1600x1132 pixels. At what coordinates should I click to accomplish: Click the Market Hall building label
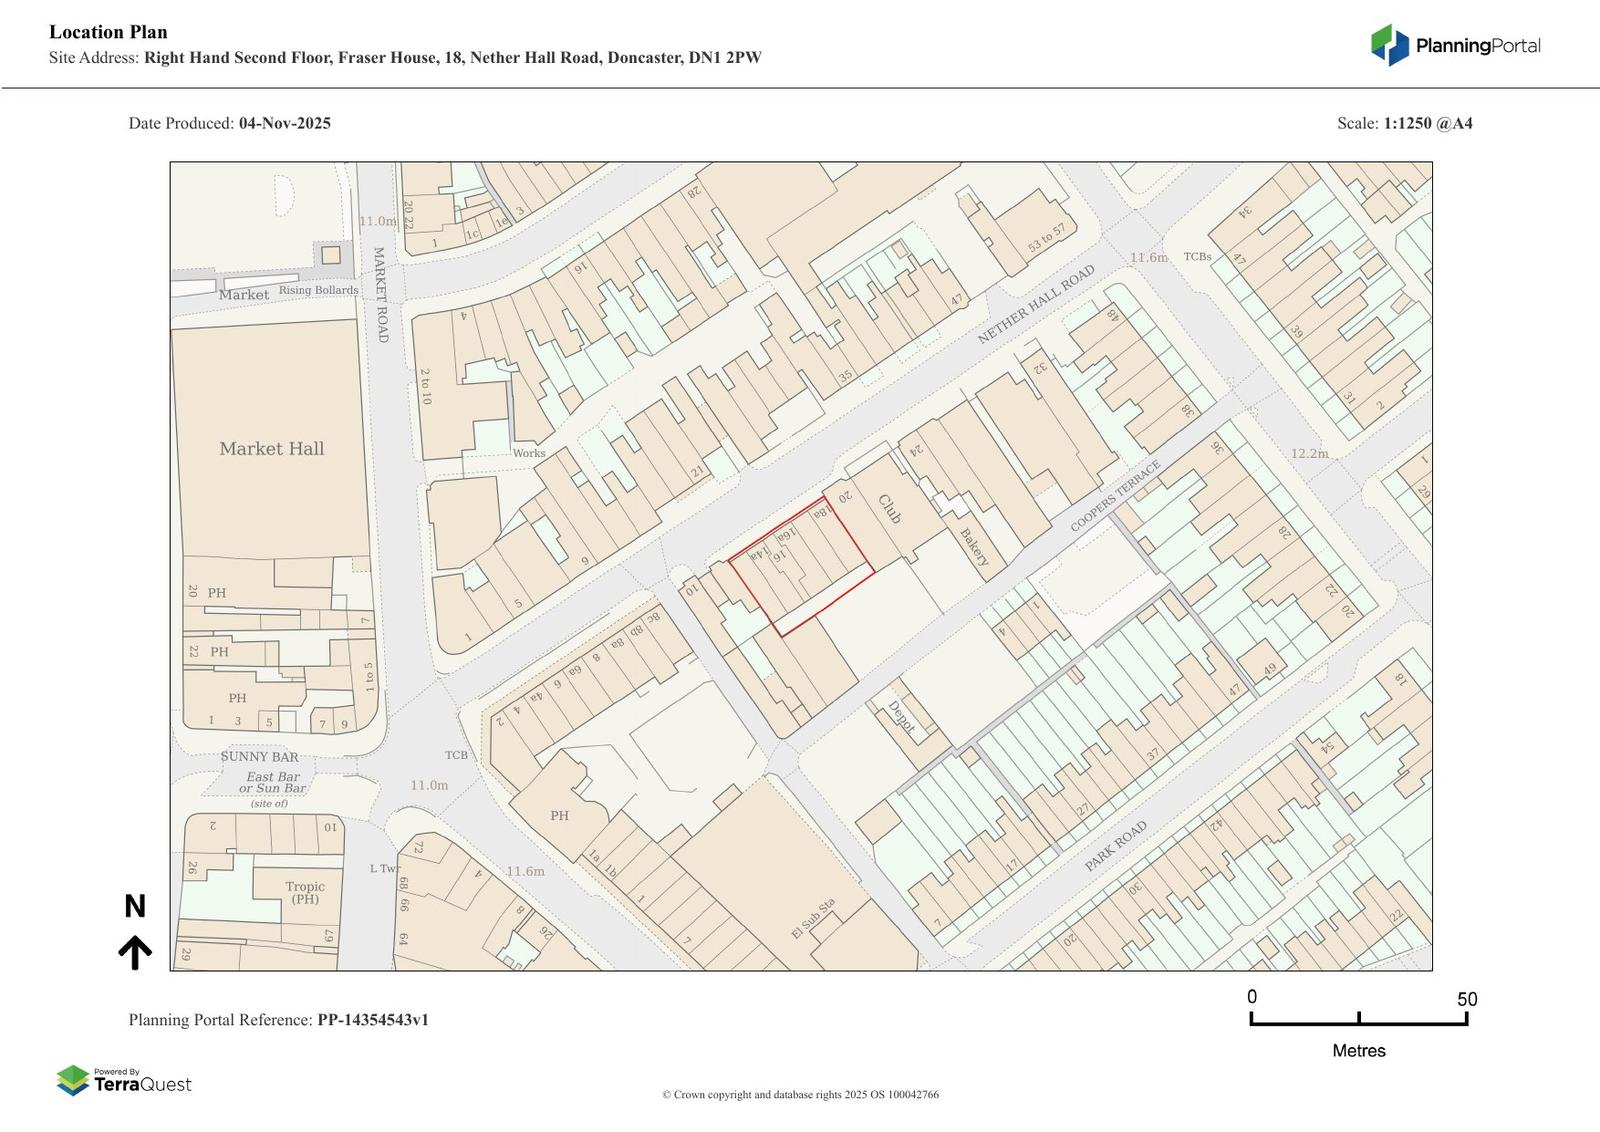272,449
